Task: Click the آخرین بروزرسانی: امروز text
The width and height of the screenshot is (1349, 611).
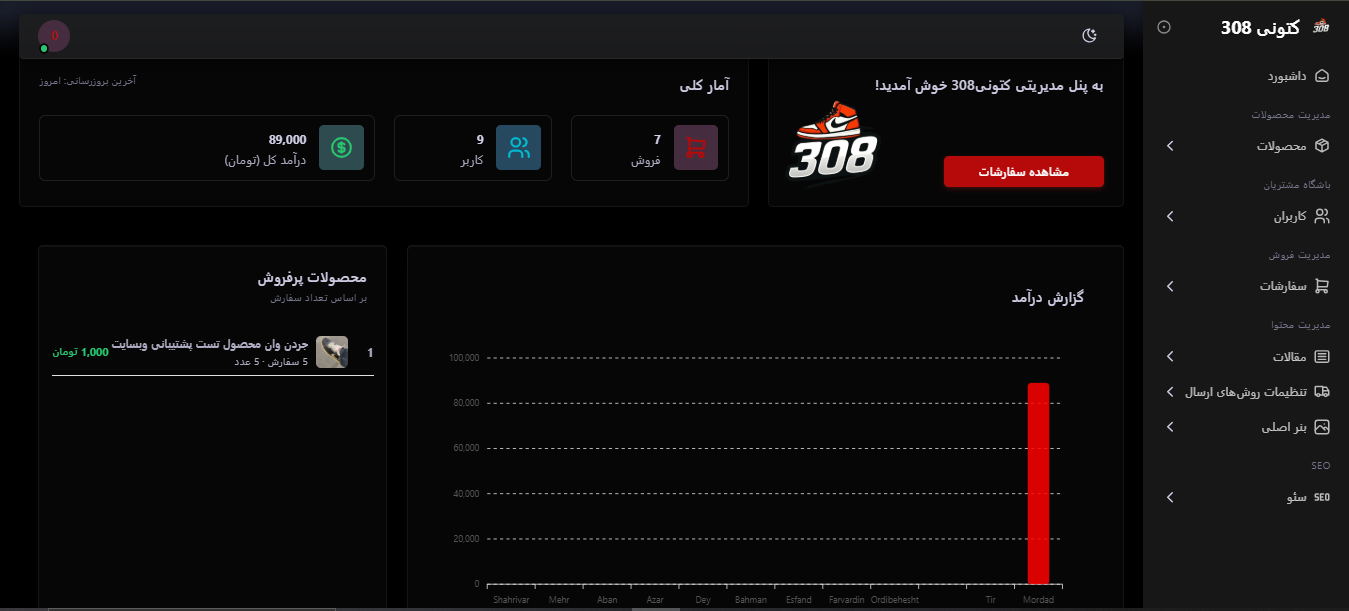Action: 86,80
